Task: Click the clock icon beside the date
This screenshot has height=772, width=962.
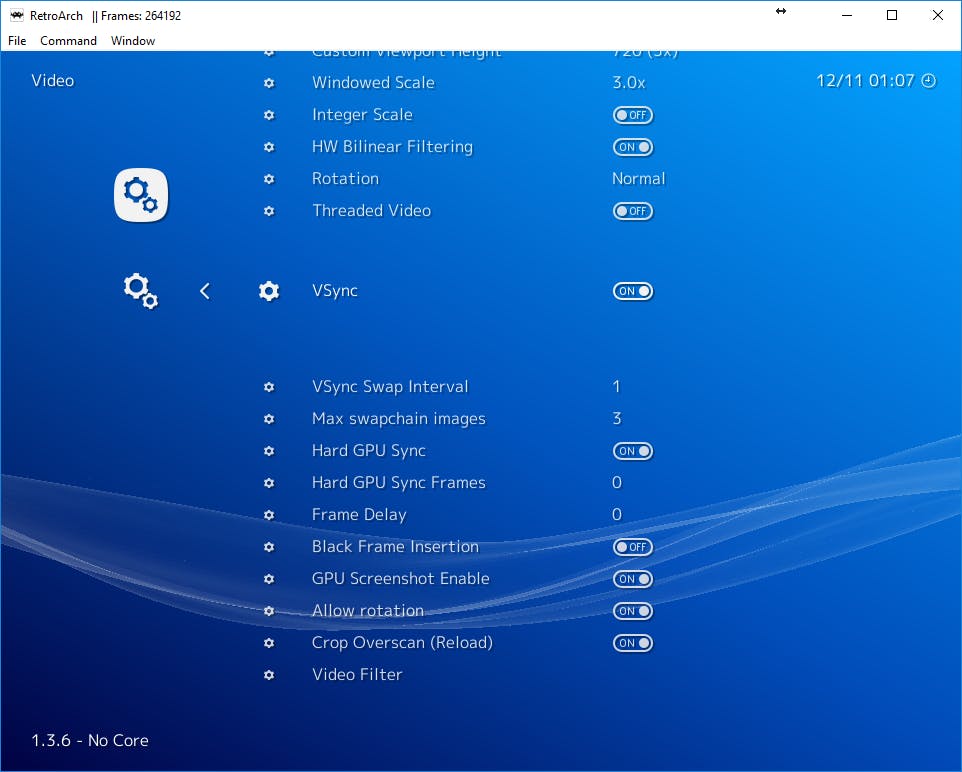Action: [x=929, y=80]
